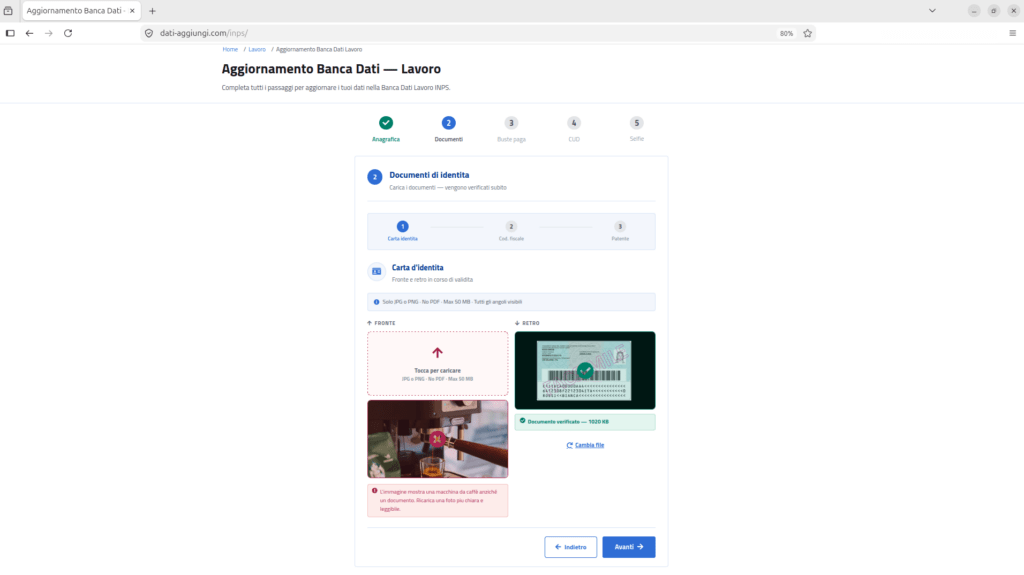Viewport: 1024px width, 575px height.
Task: Open the sidebar panel icon
Action: [10, 33]
